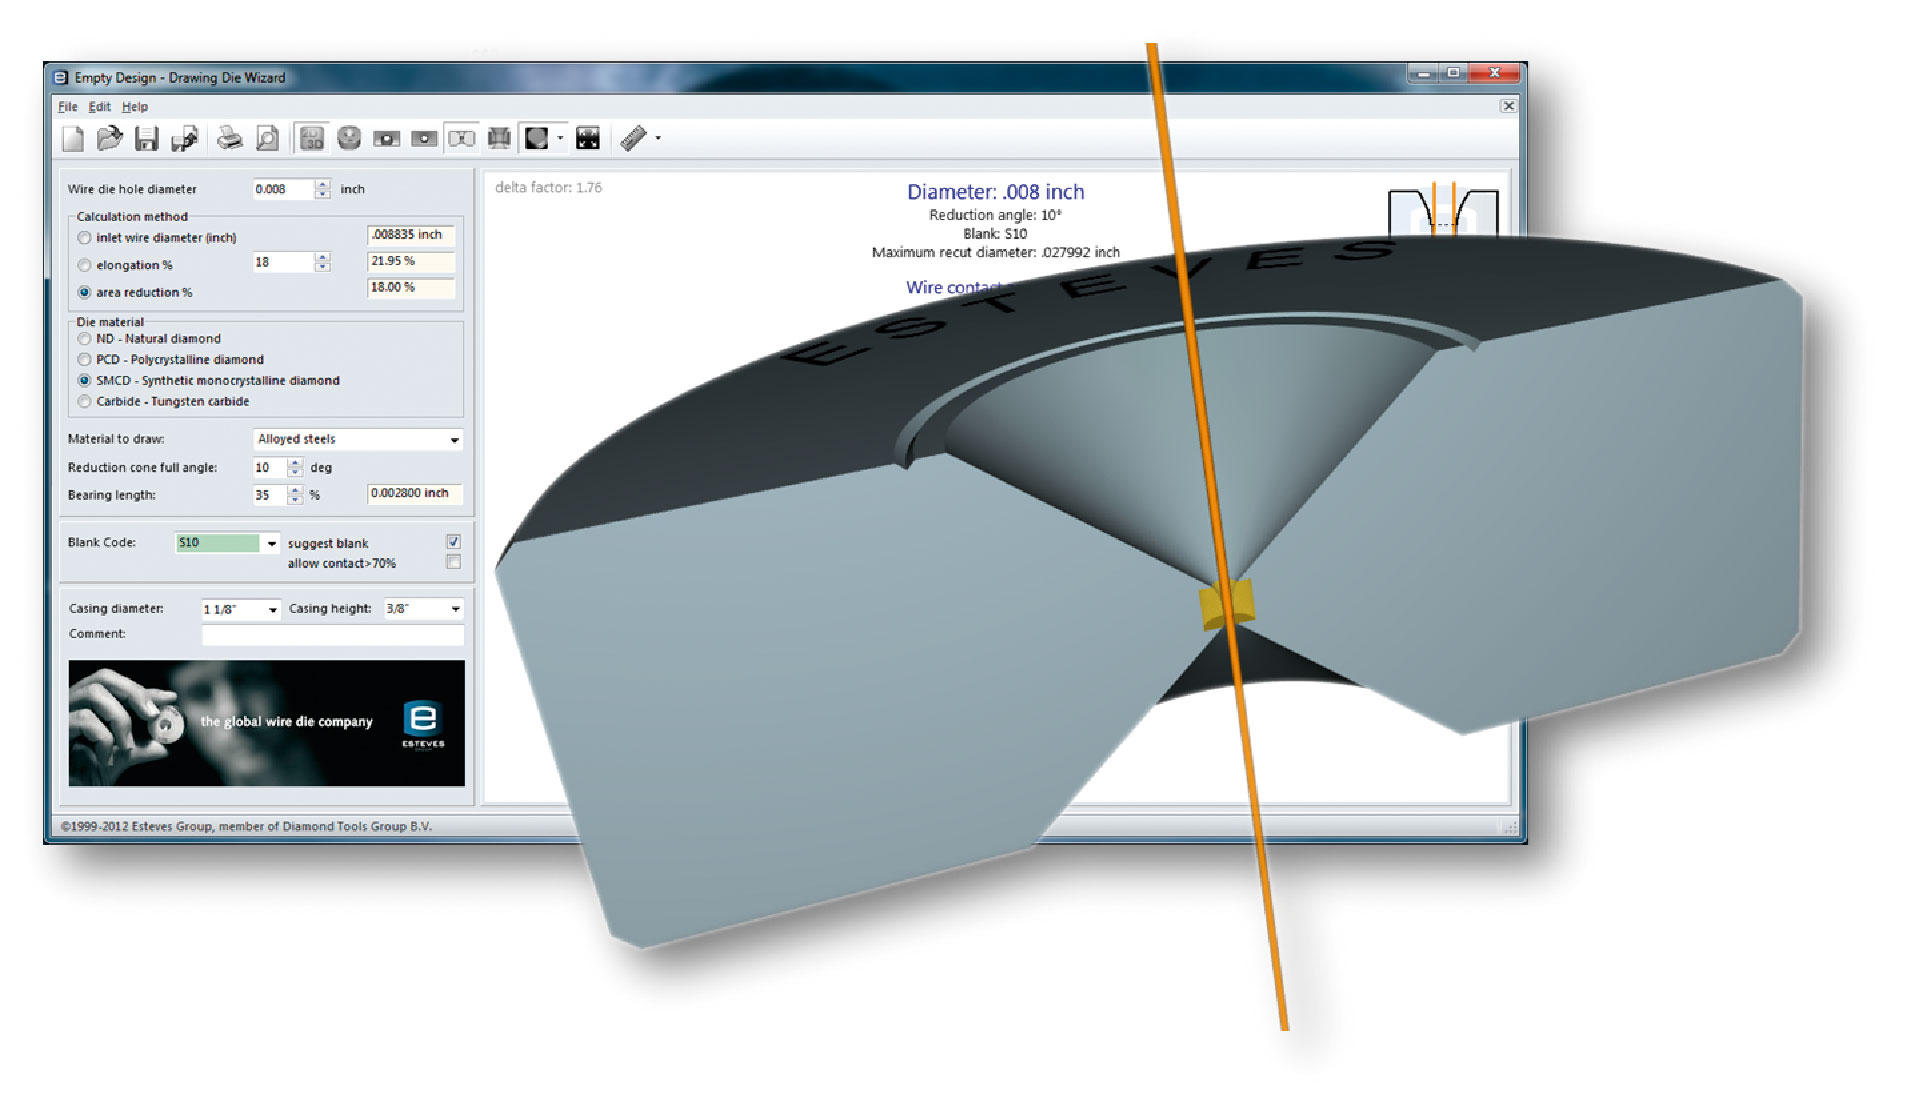Select the first die front view icon
Viewport: 1911px width, 1118px height.
pos(386,139)
